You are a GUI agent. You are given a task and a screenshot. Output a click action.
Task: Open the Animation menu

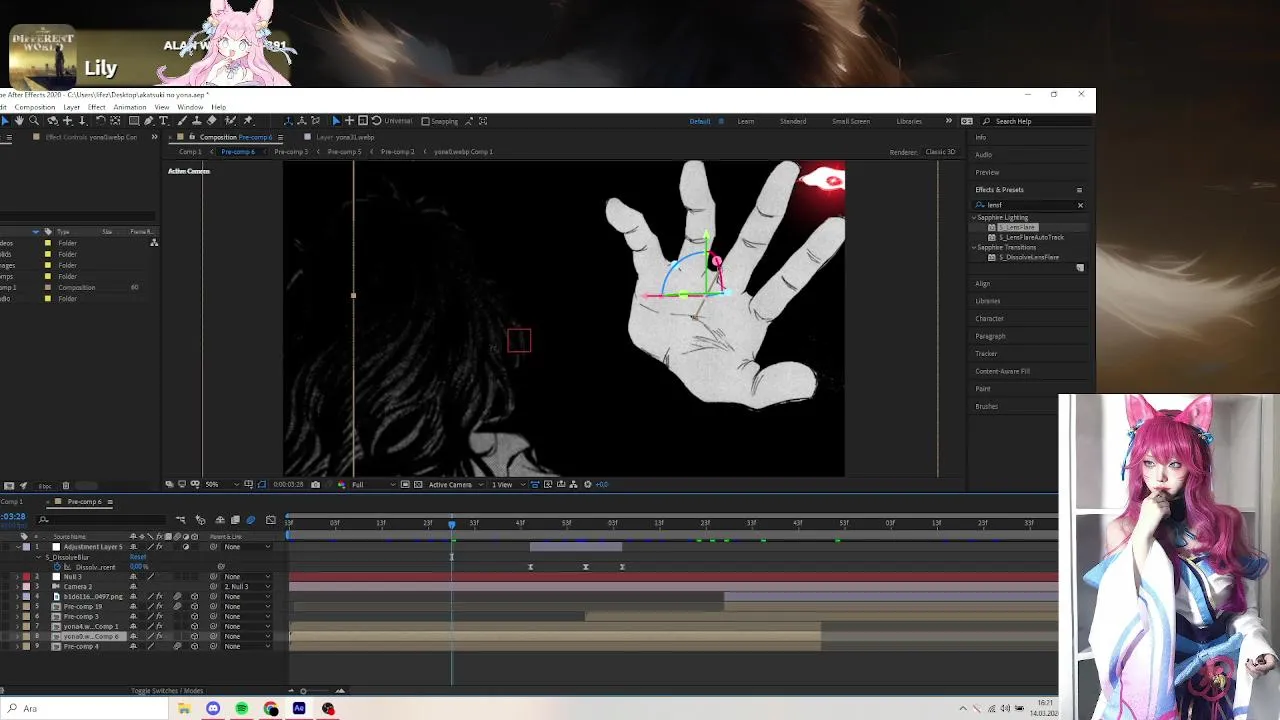[130, 107]
